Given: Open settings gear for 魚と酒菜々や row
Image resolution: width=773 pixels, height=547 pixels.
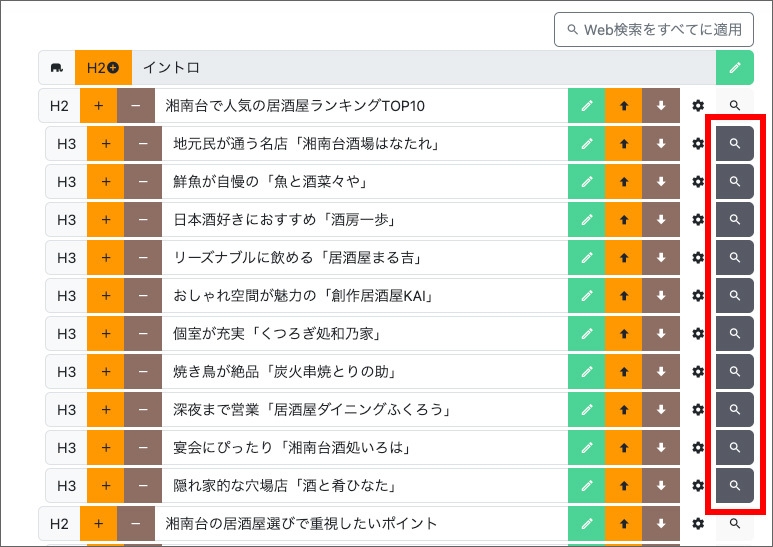Looking at the screenshot, I should point(698,182).
